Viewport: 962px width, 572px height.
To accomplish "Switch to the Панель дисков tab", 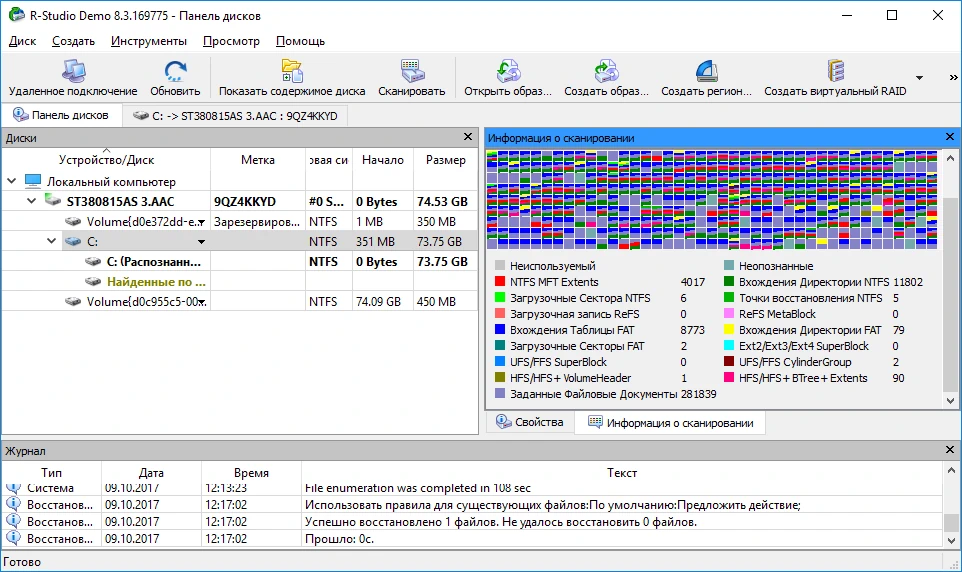I will coord(61,115).
